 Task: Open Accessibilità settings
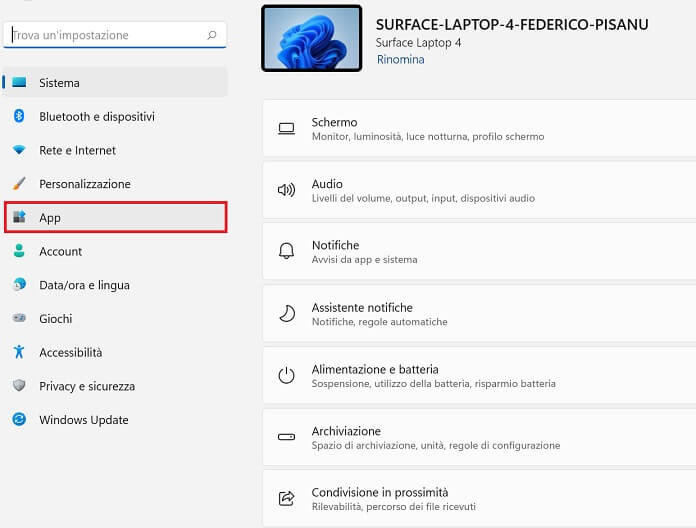pyautogui.click(x=115, y=352)
